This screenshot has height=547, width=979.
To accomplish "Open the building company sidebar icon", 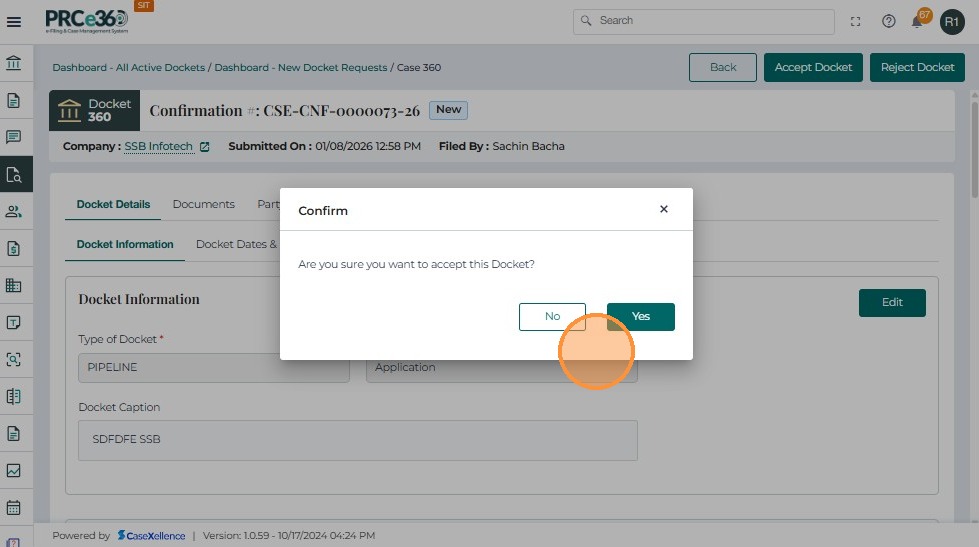I will coord(14,285).
